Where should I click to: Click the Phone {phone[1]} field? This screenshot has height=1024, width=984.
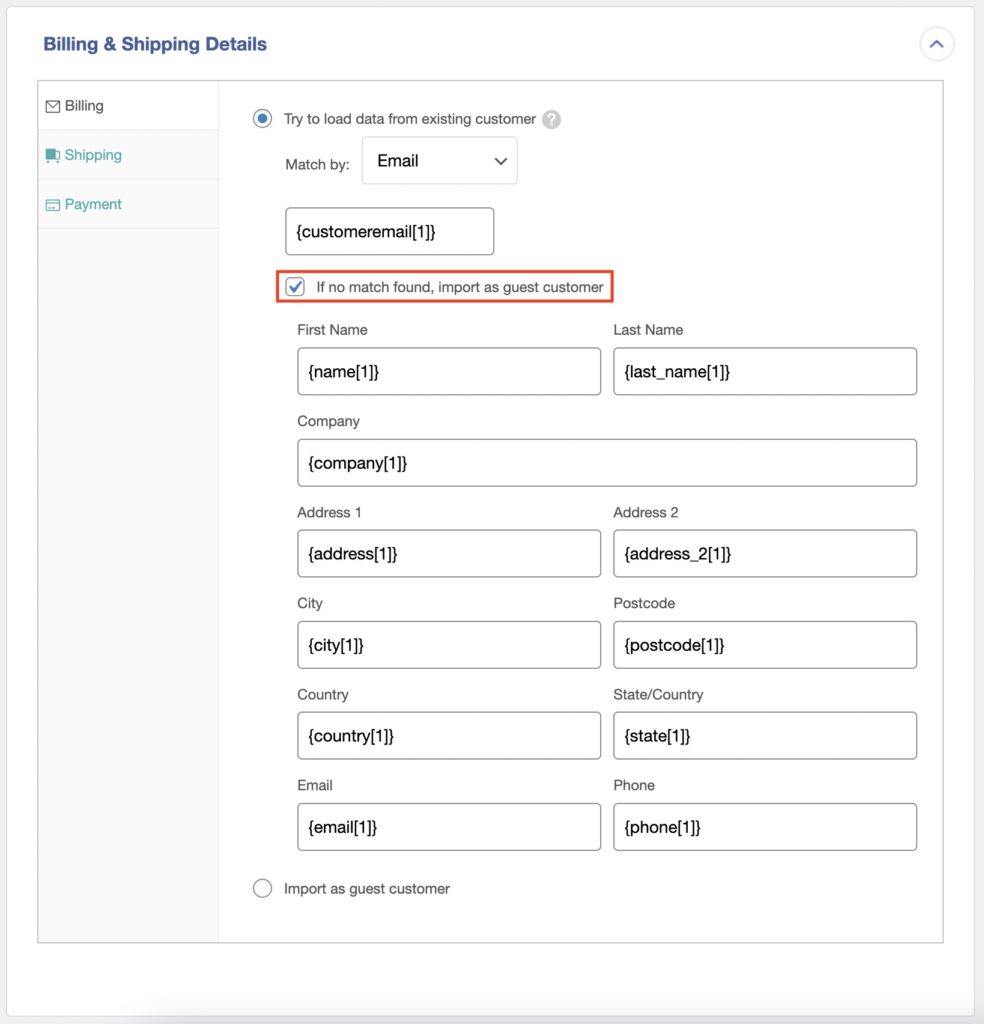pyautogui.click(x=764, y=827)
